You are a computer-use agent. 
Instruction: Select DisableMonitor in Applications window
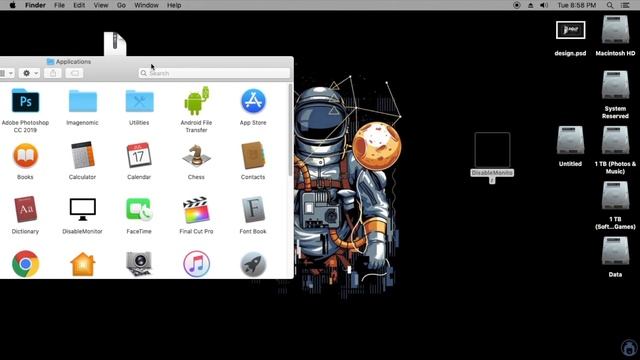(x=82, y=209)
